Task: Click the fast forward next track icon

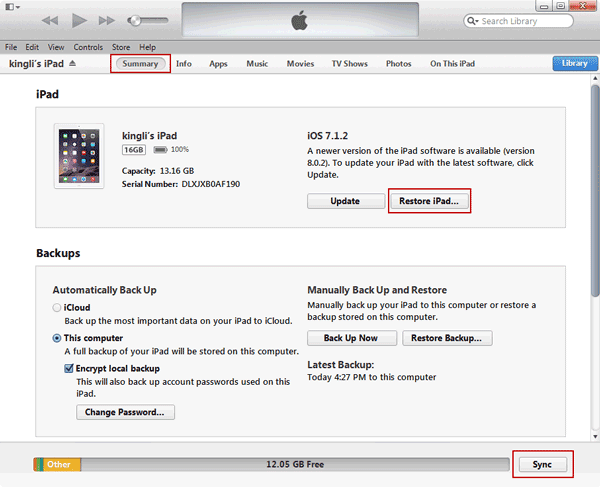Action: [106, 21]
